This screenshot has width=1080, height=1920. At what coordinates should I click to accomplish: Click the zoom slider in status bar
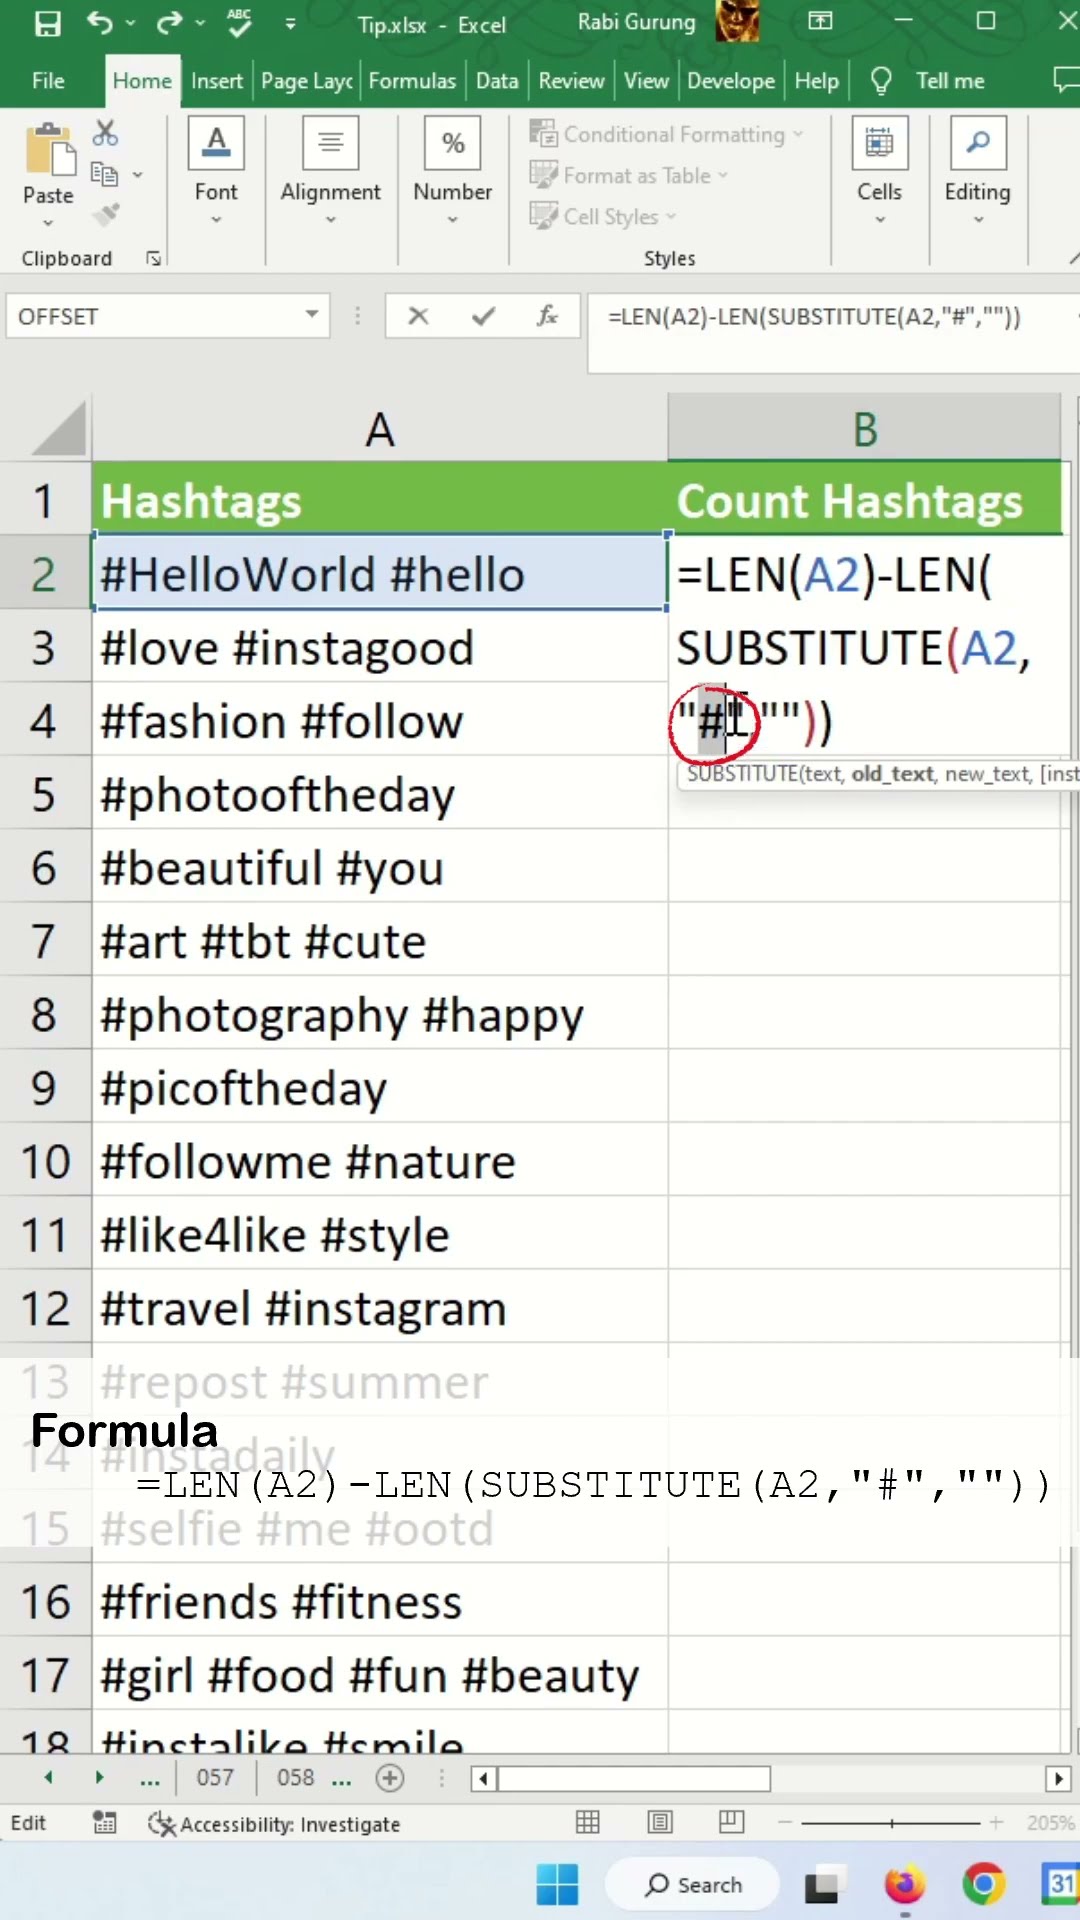point(891,1823)
